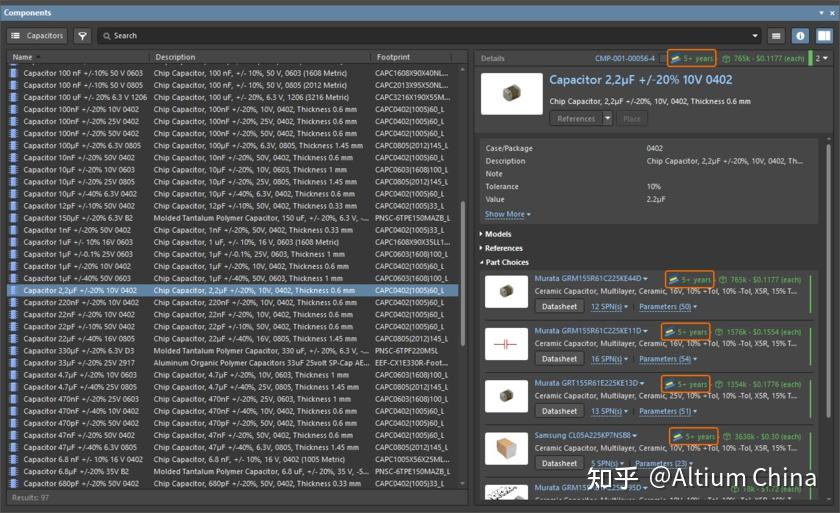This screenshot has width=840, height=513.
Task: Open Murata GRM155R61C225KE11D part dropdown
Action: click(x=645, y=331)
